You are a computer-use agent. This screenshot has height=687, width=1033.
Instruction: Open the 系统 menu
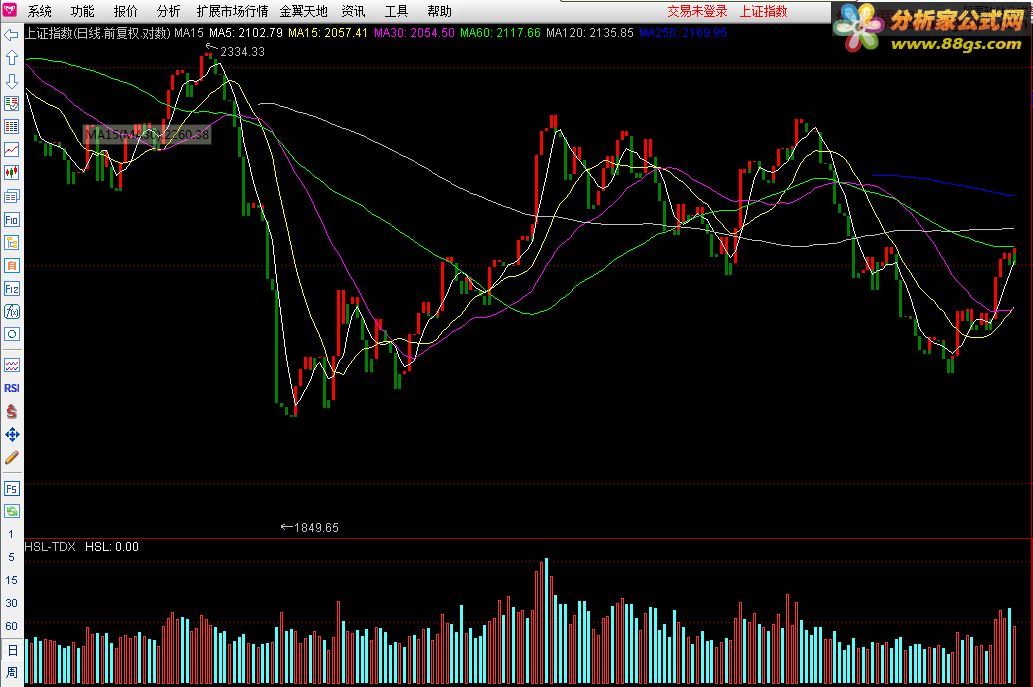[x=40, y=11]
